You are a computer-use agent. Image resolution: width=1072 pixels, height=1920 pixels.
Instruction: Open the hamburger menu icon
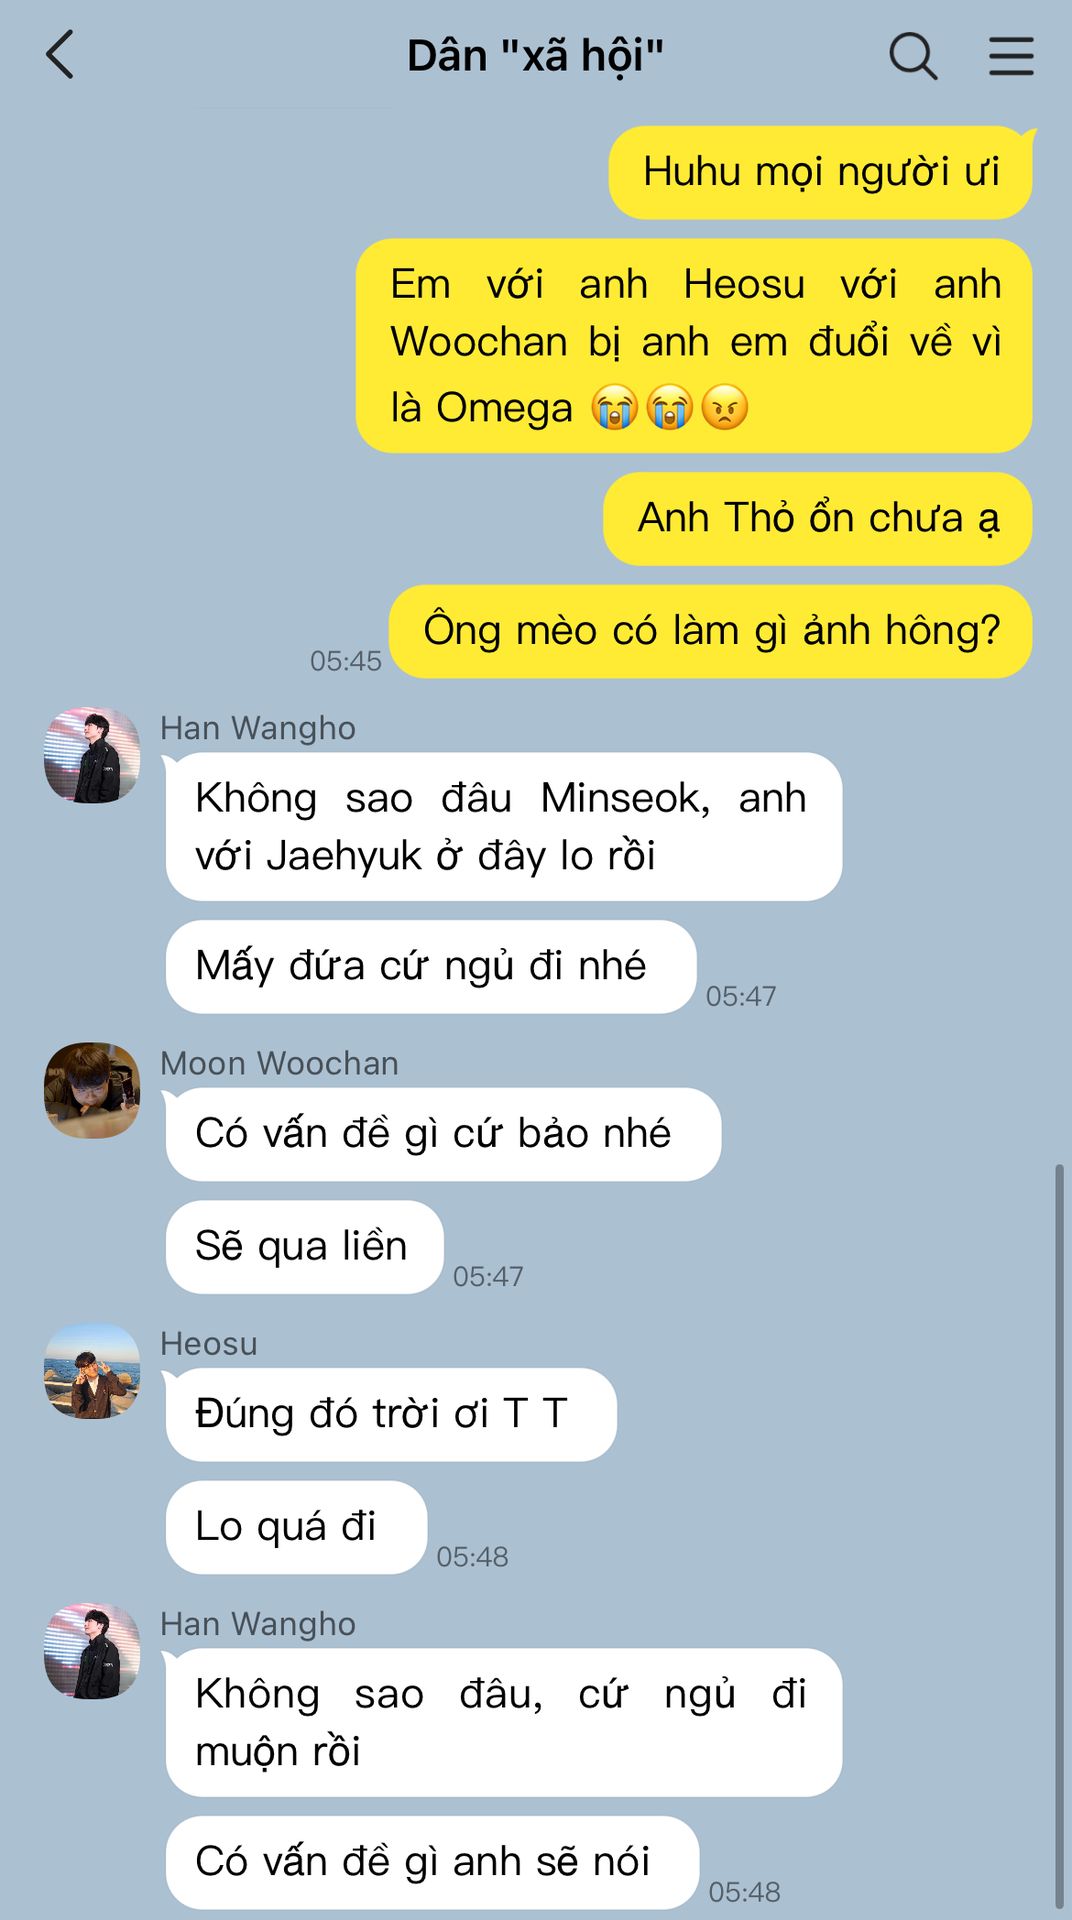(1011, 56)
